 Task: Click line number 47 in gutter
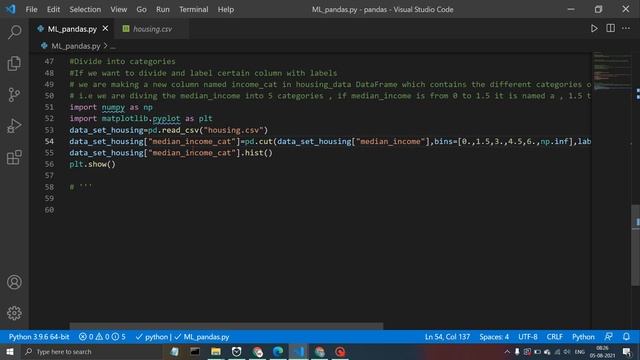(49, 61)
